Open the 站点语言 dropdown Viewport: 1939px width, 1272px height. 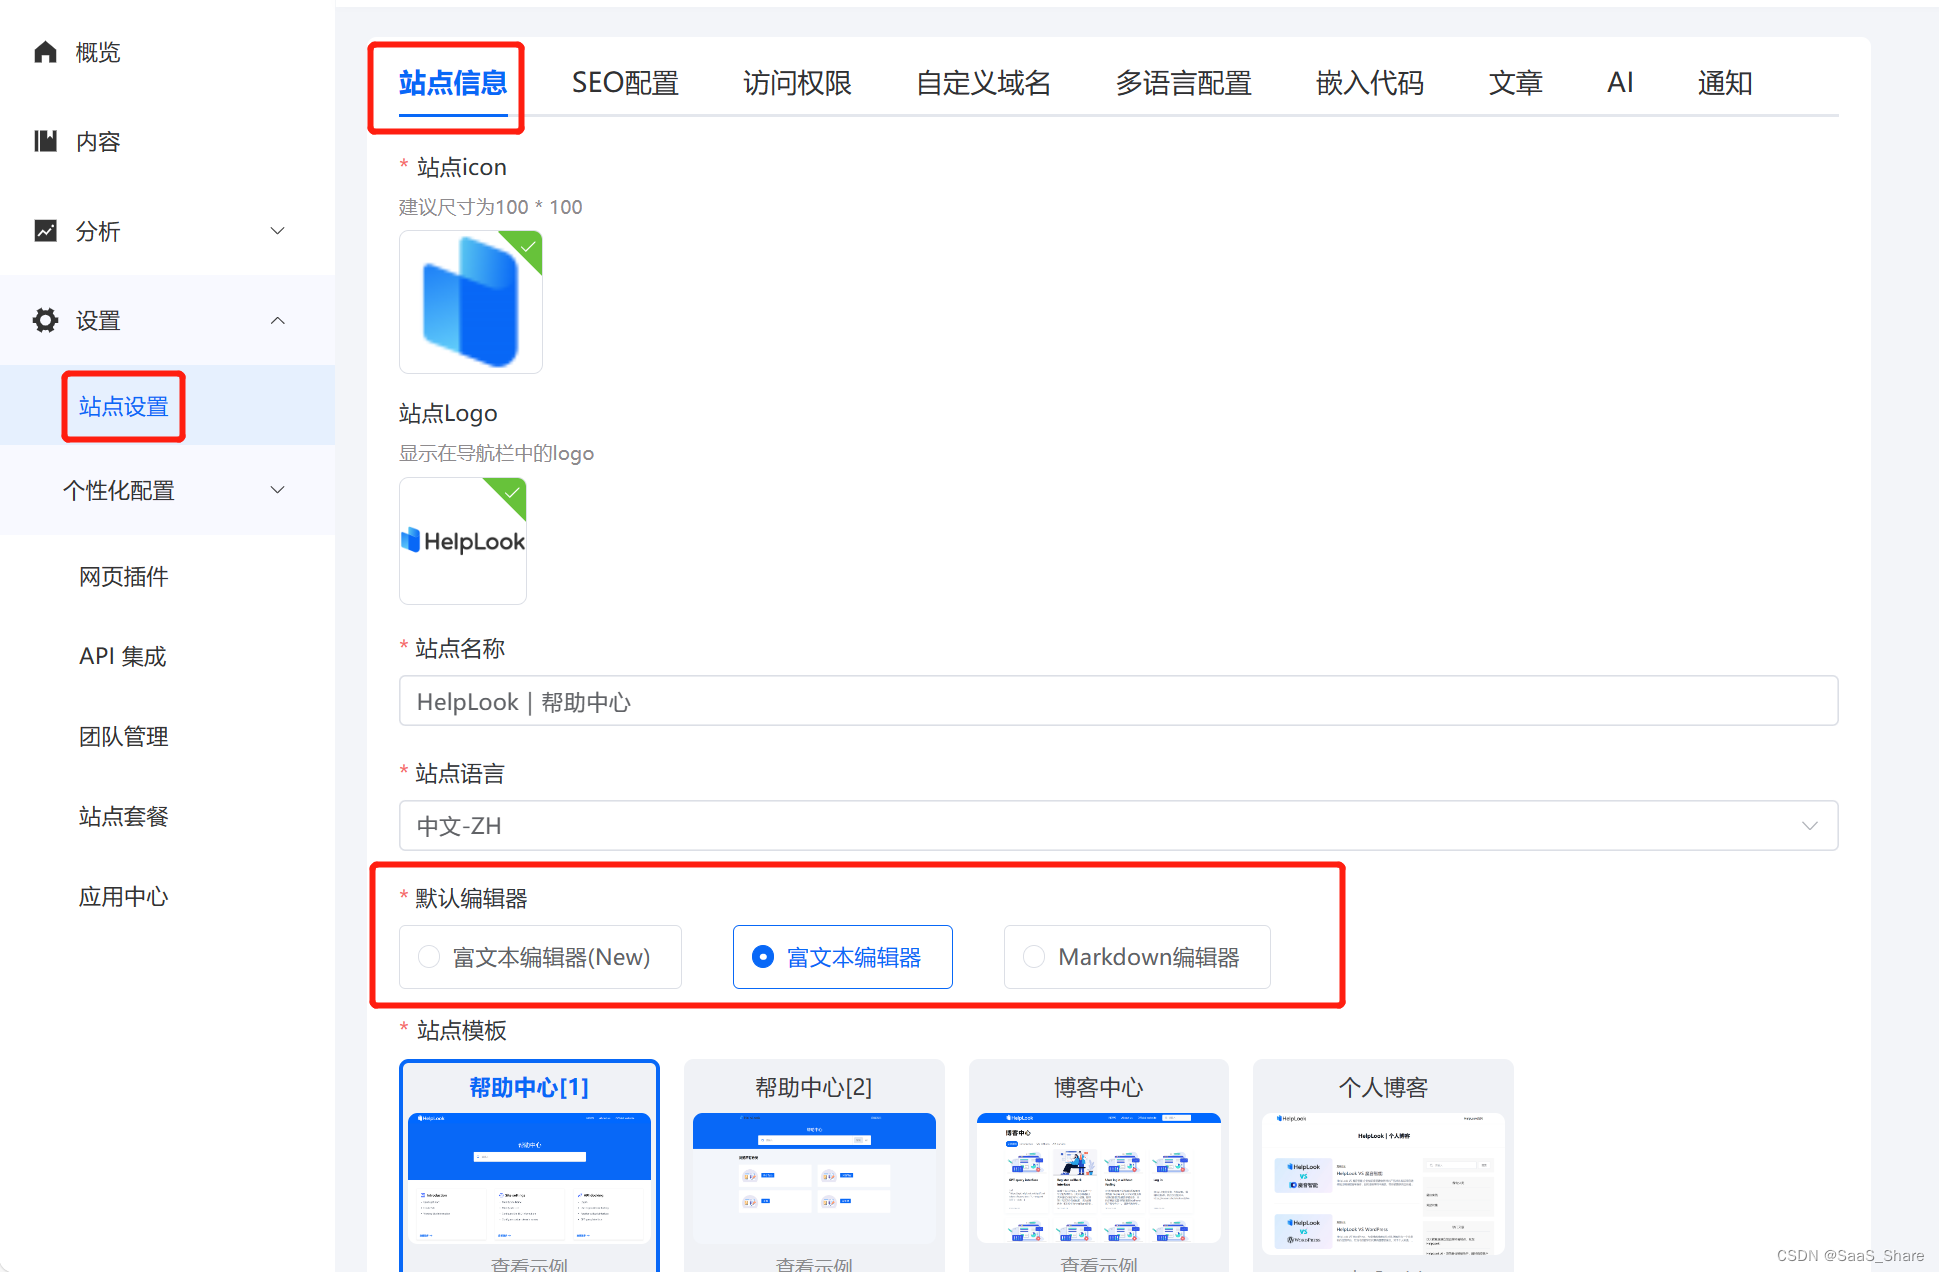point(1117,826)
